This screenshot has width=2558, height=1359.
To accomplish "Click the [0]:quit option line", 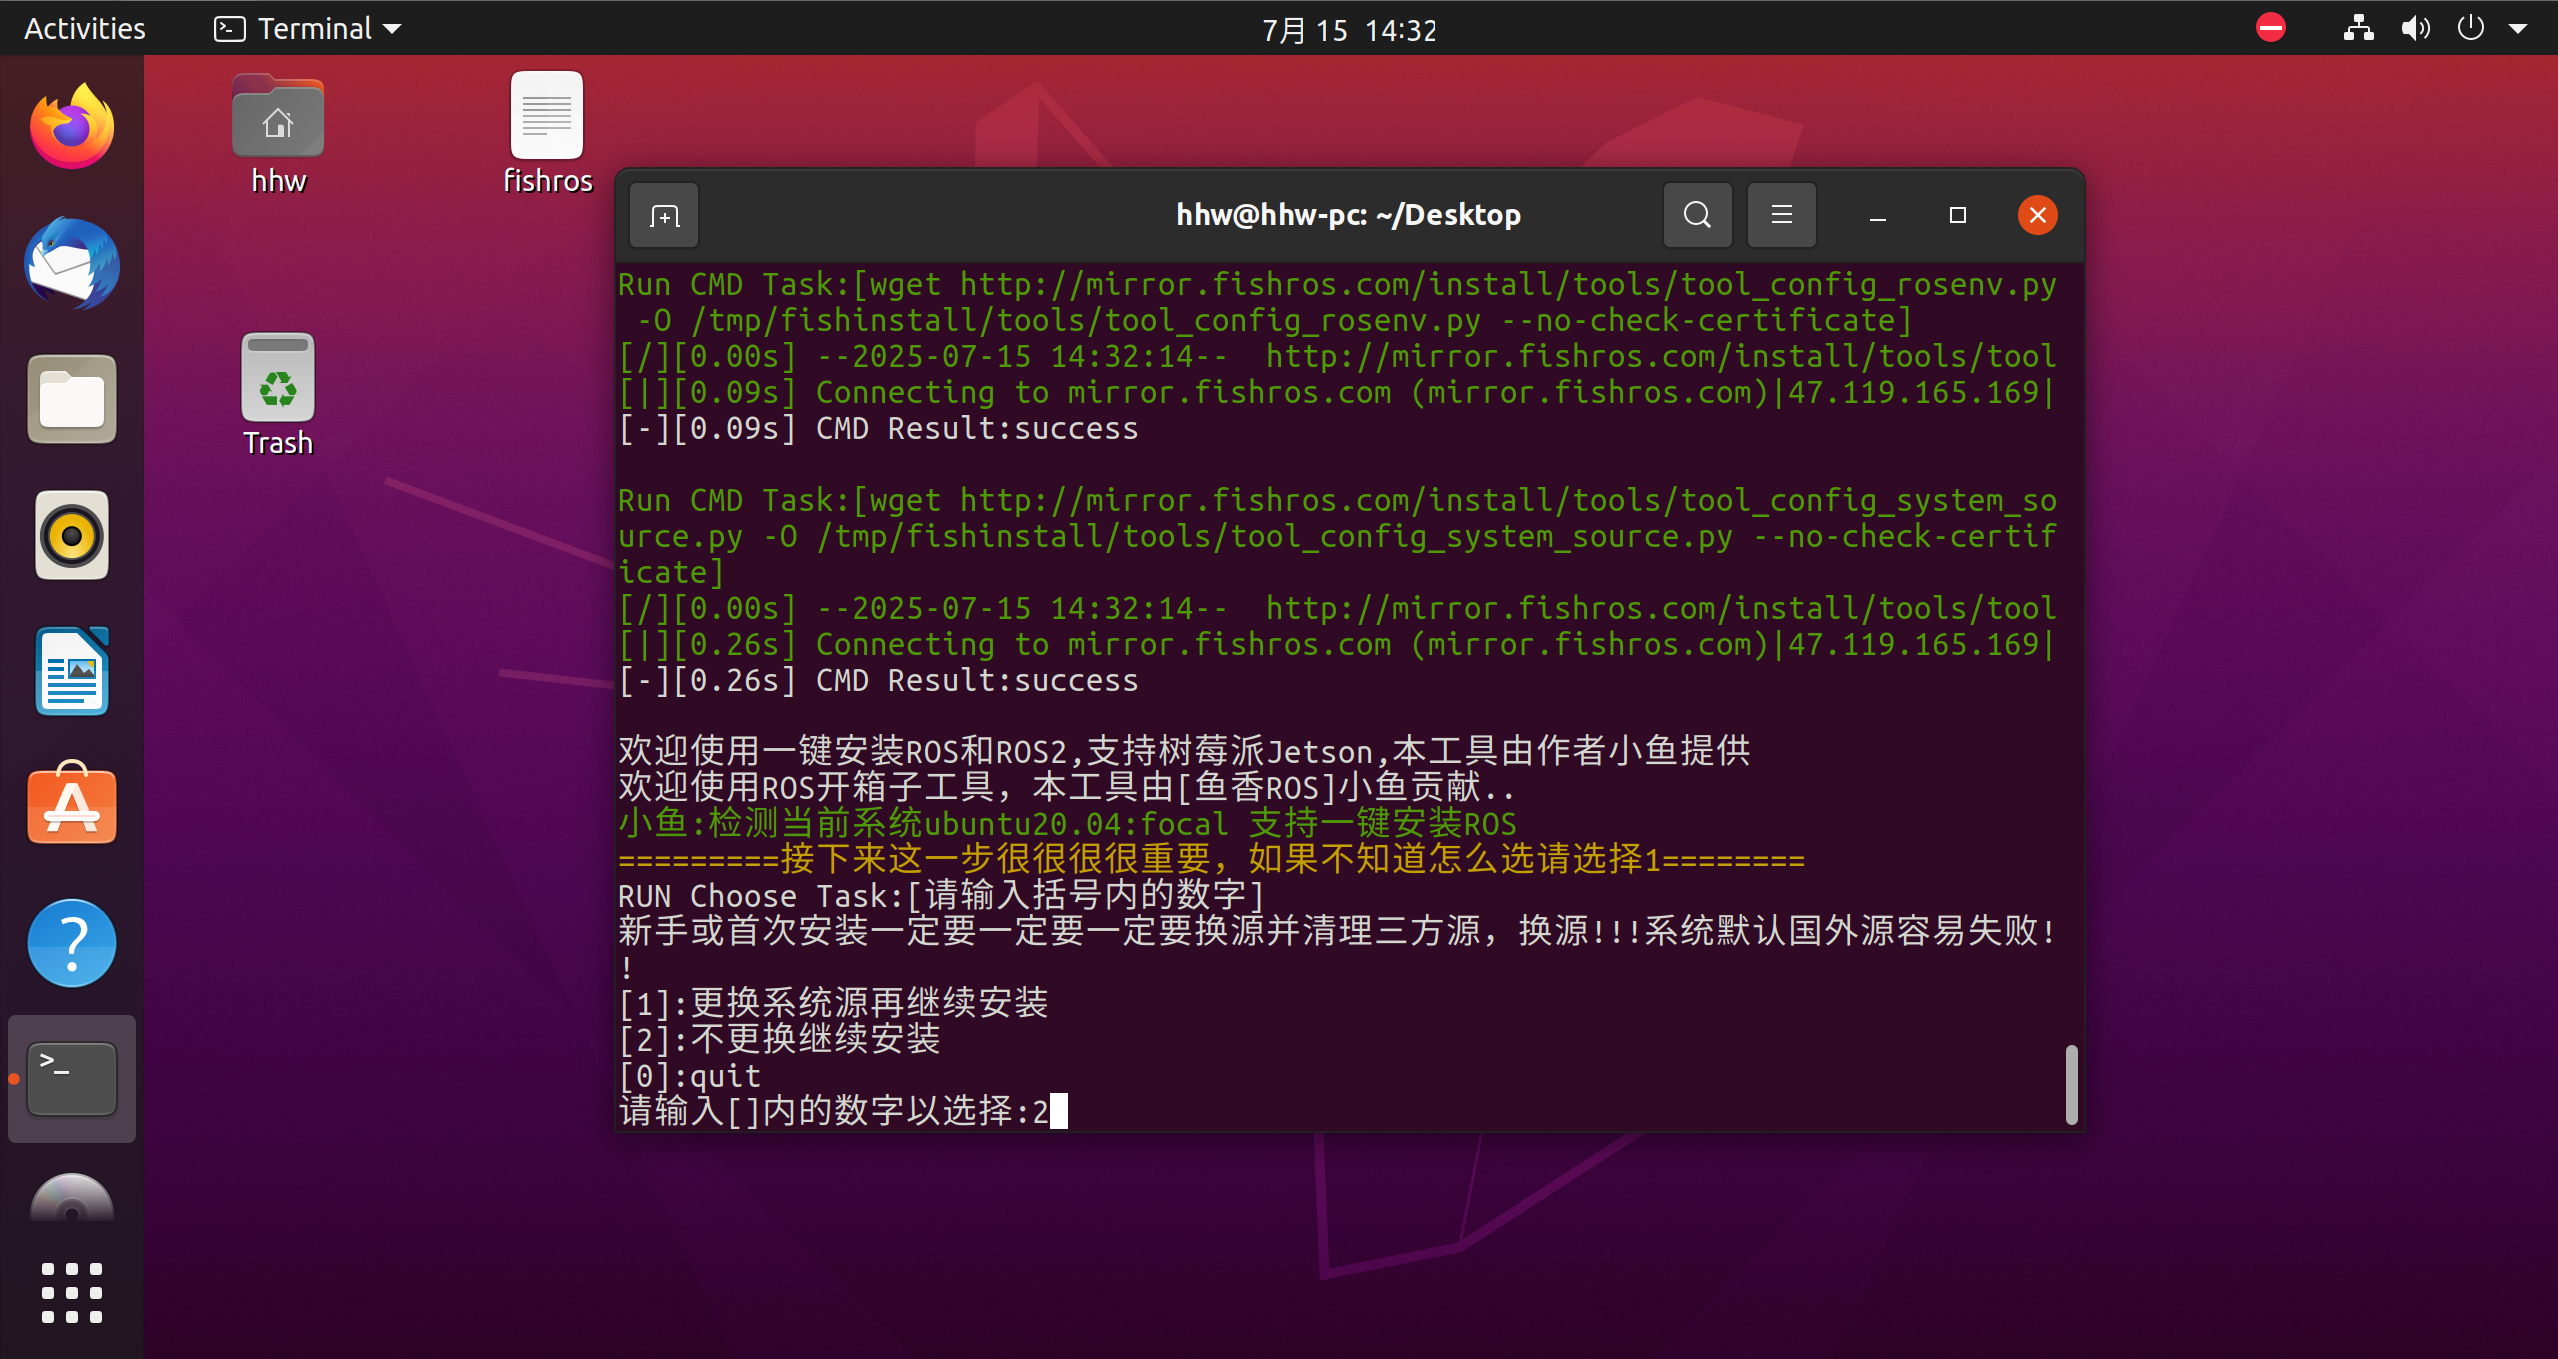I will pyautogui.click(x=690, y=1076).
